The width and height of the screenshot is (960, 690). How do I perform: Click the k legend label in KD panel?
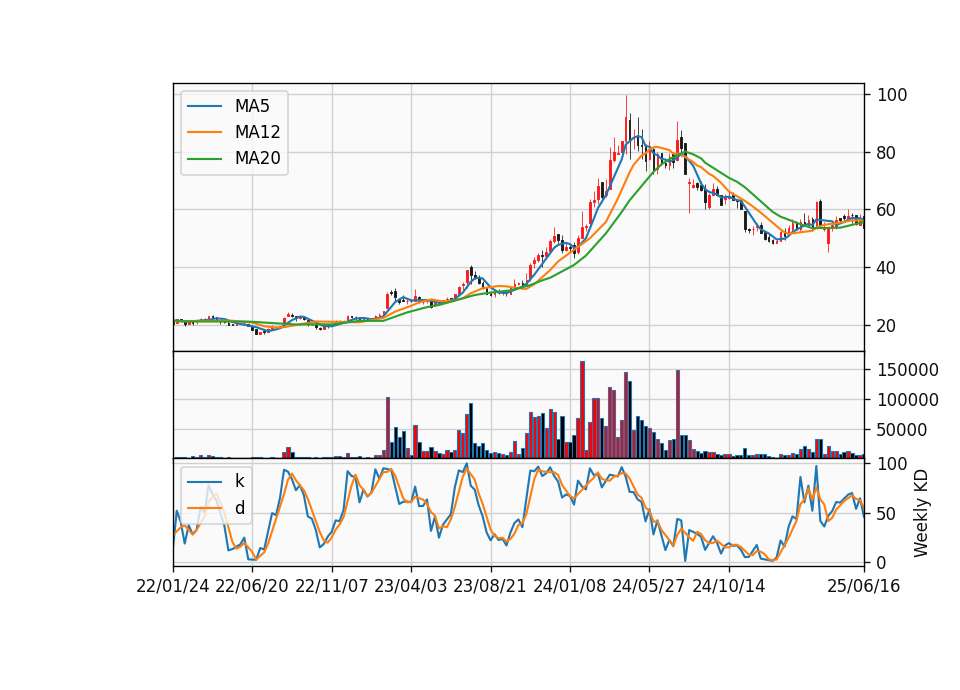[x=239, y=481]
